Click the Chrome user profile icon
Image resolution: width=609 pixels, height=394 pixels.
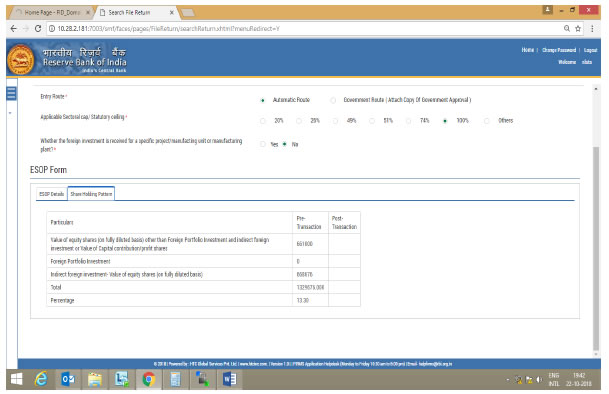548,10
